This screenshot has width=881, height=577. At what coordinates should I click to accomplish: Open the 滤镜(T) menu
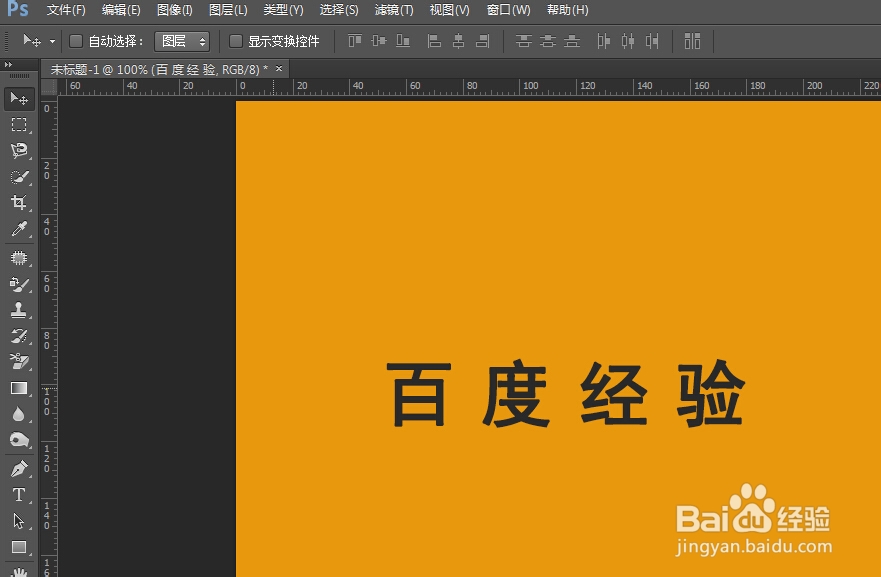pyautogui.click(x=394, y=10)
